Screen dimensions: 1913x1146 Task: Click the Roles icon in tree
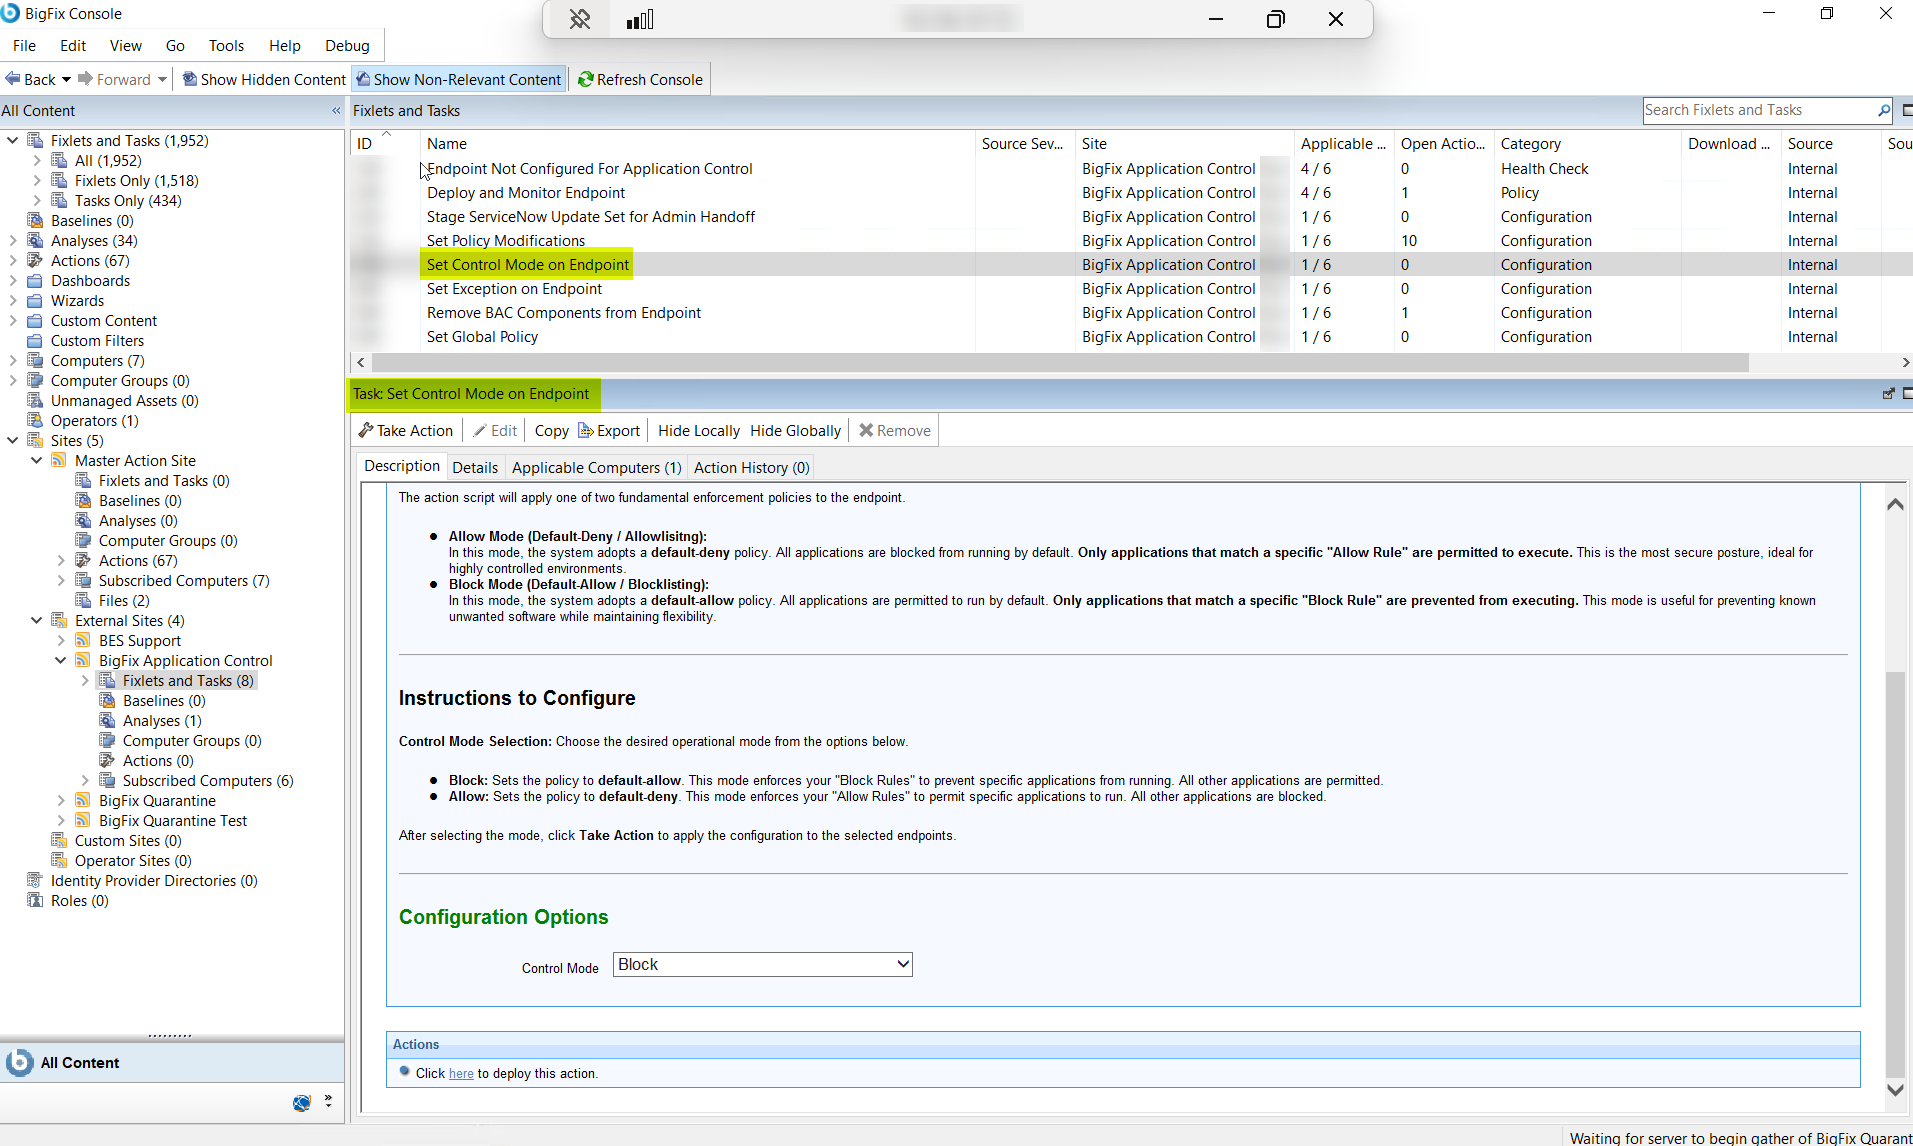pyautogui.click(x=35, y=901)
